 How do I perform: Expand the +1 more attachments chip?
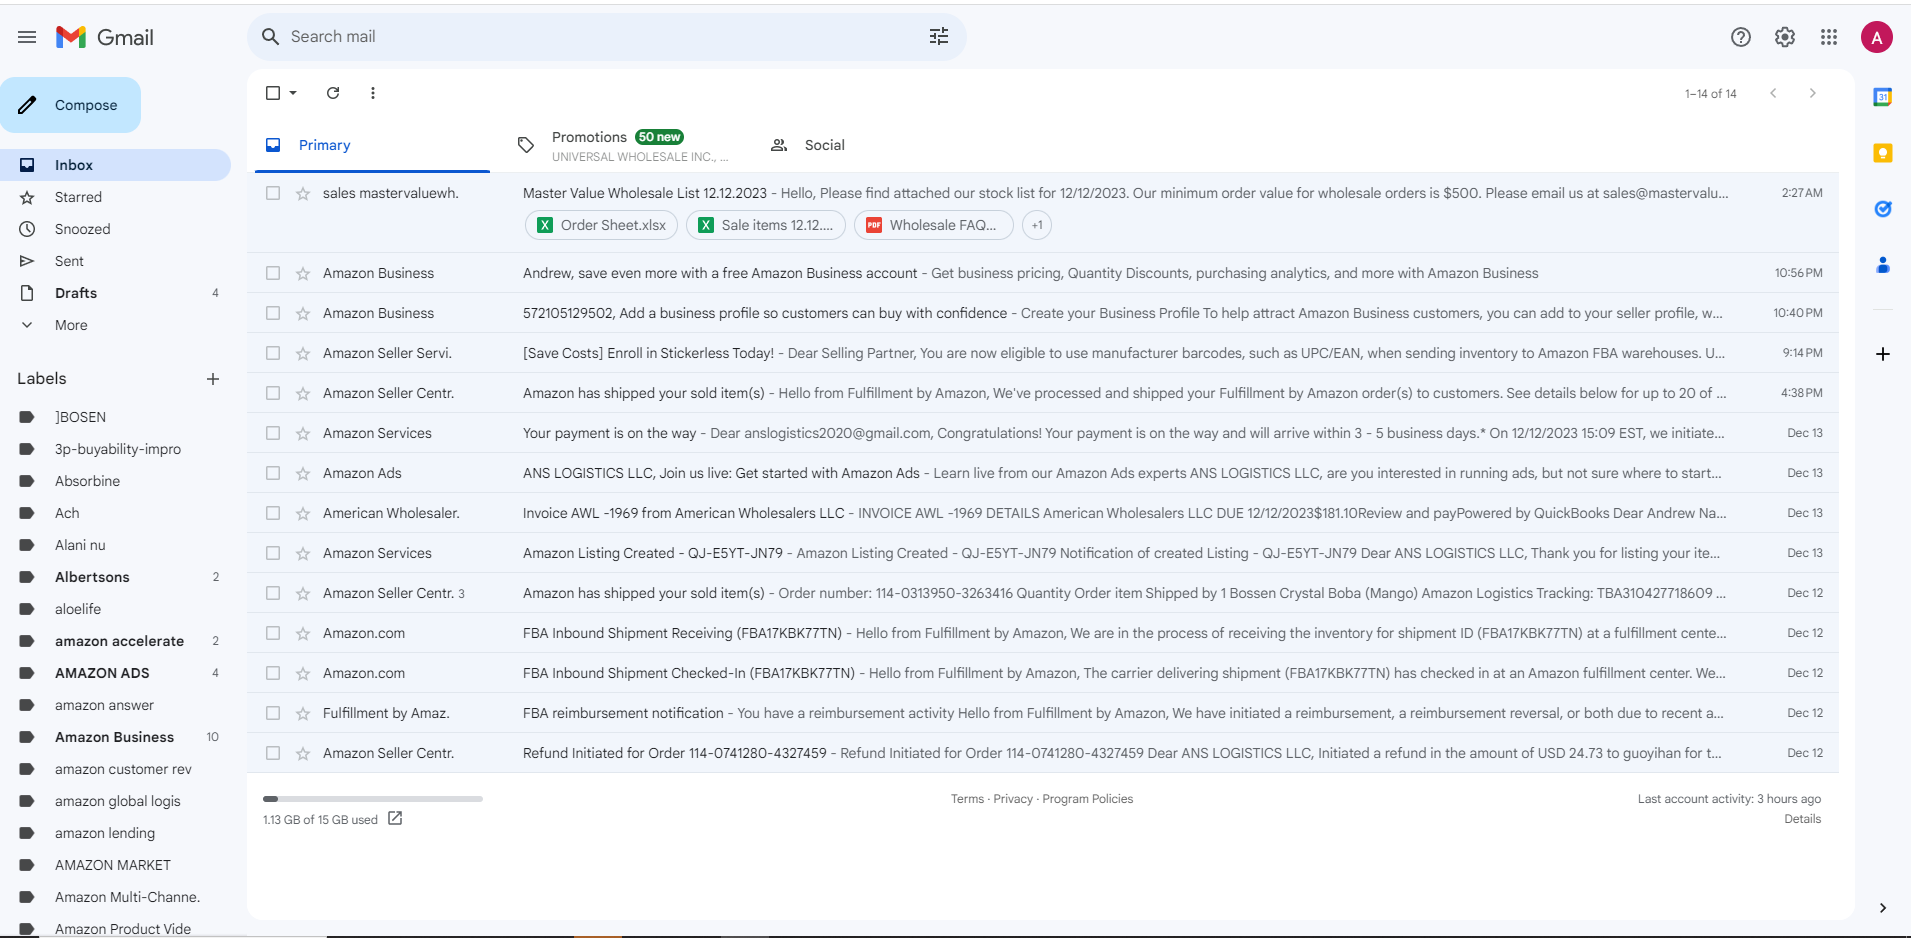(x=1037, y=225)
